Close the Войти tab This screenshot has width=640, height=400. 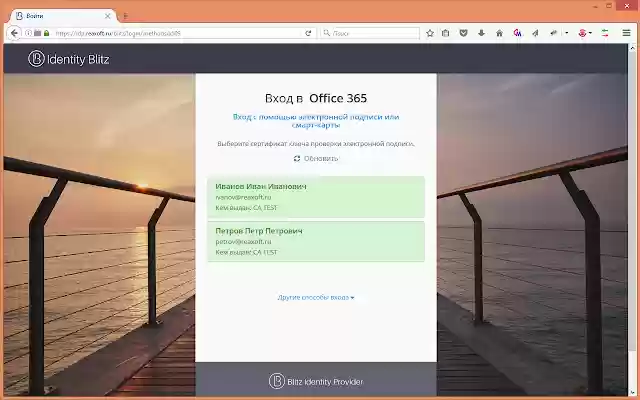point(108,16)
